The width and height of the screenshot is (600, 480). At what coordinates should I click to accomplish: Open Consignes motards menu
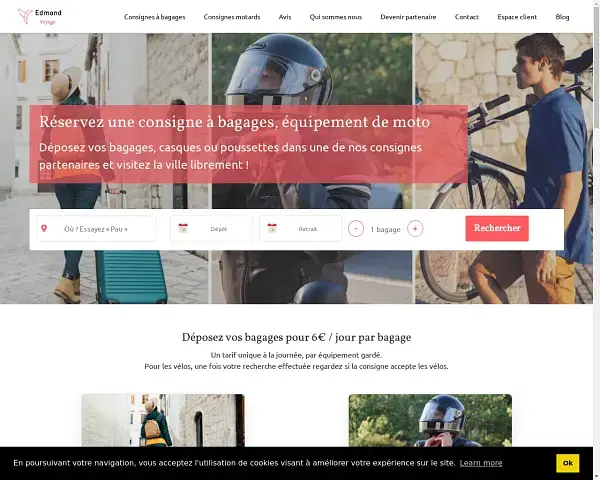232,17
